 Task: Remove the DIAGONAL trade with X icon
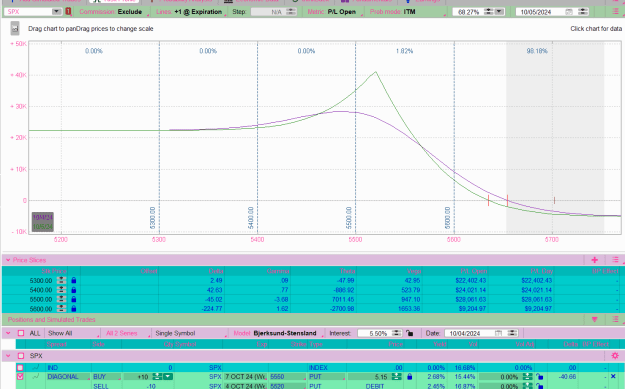click(613, 376)
